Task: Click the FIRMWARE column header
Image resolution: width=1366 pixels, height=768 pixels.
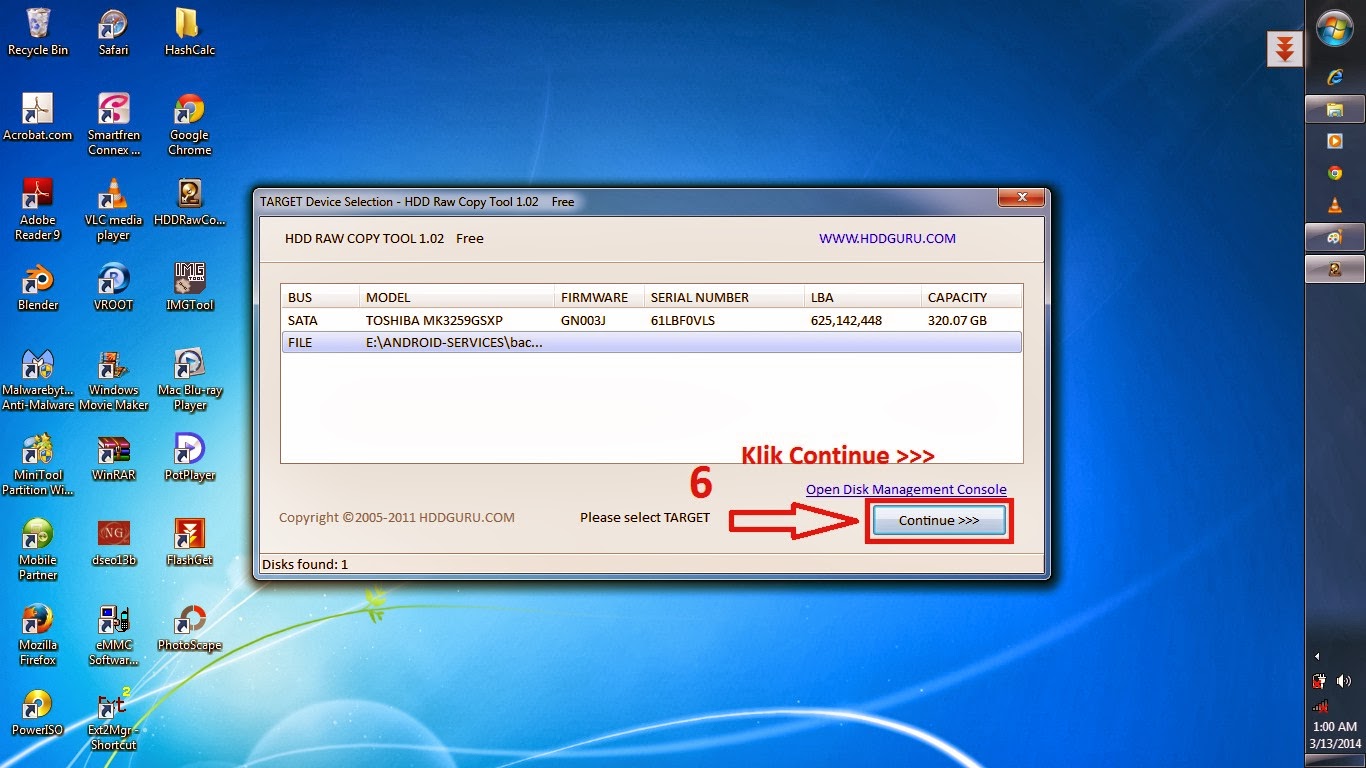Action: click(599, 297)
